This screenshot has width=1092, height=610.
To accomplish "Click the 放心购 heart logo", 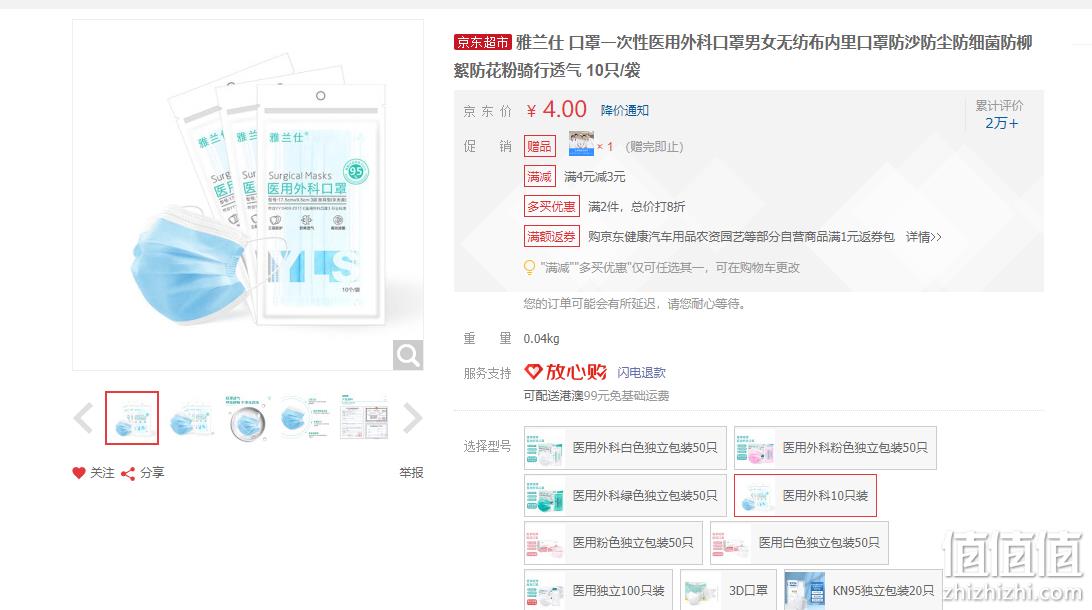I will click(x=565, y=372).
